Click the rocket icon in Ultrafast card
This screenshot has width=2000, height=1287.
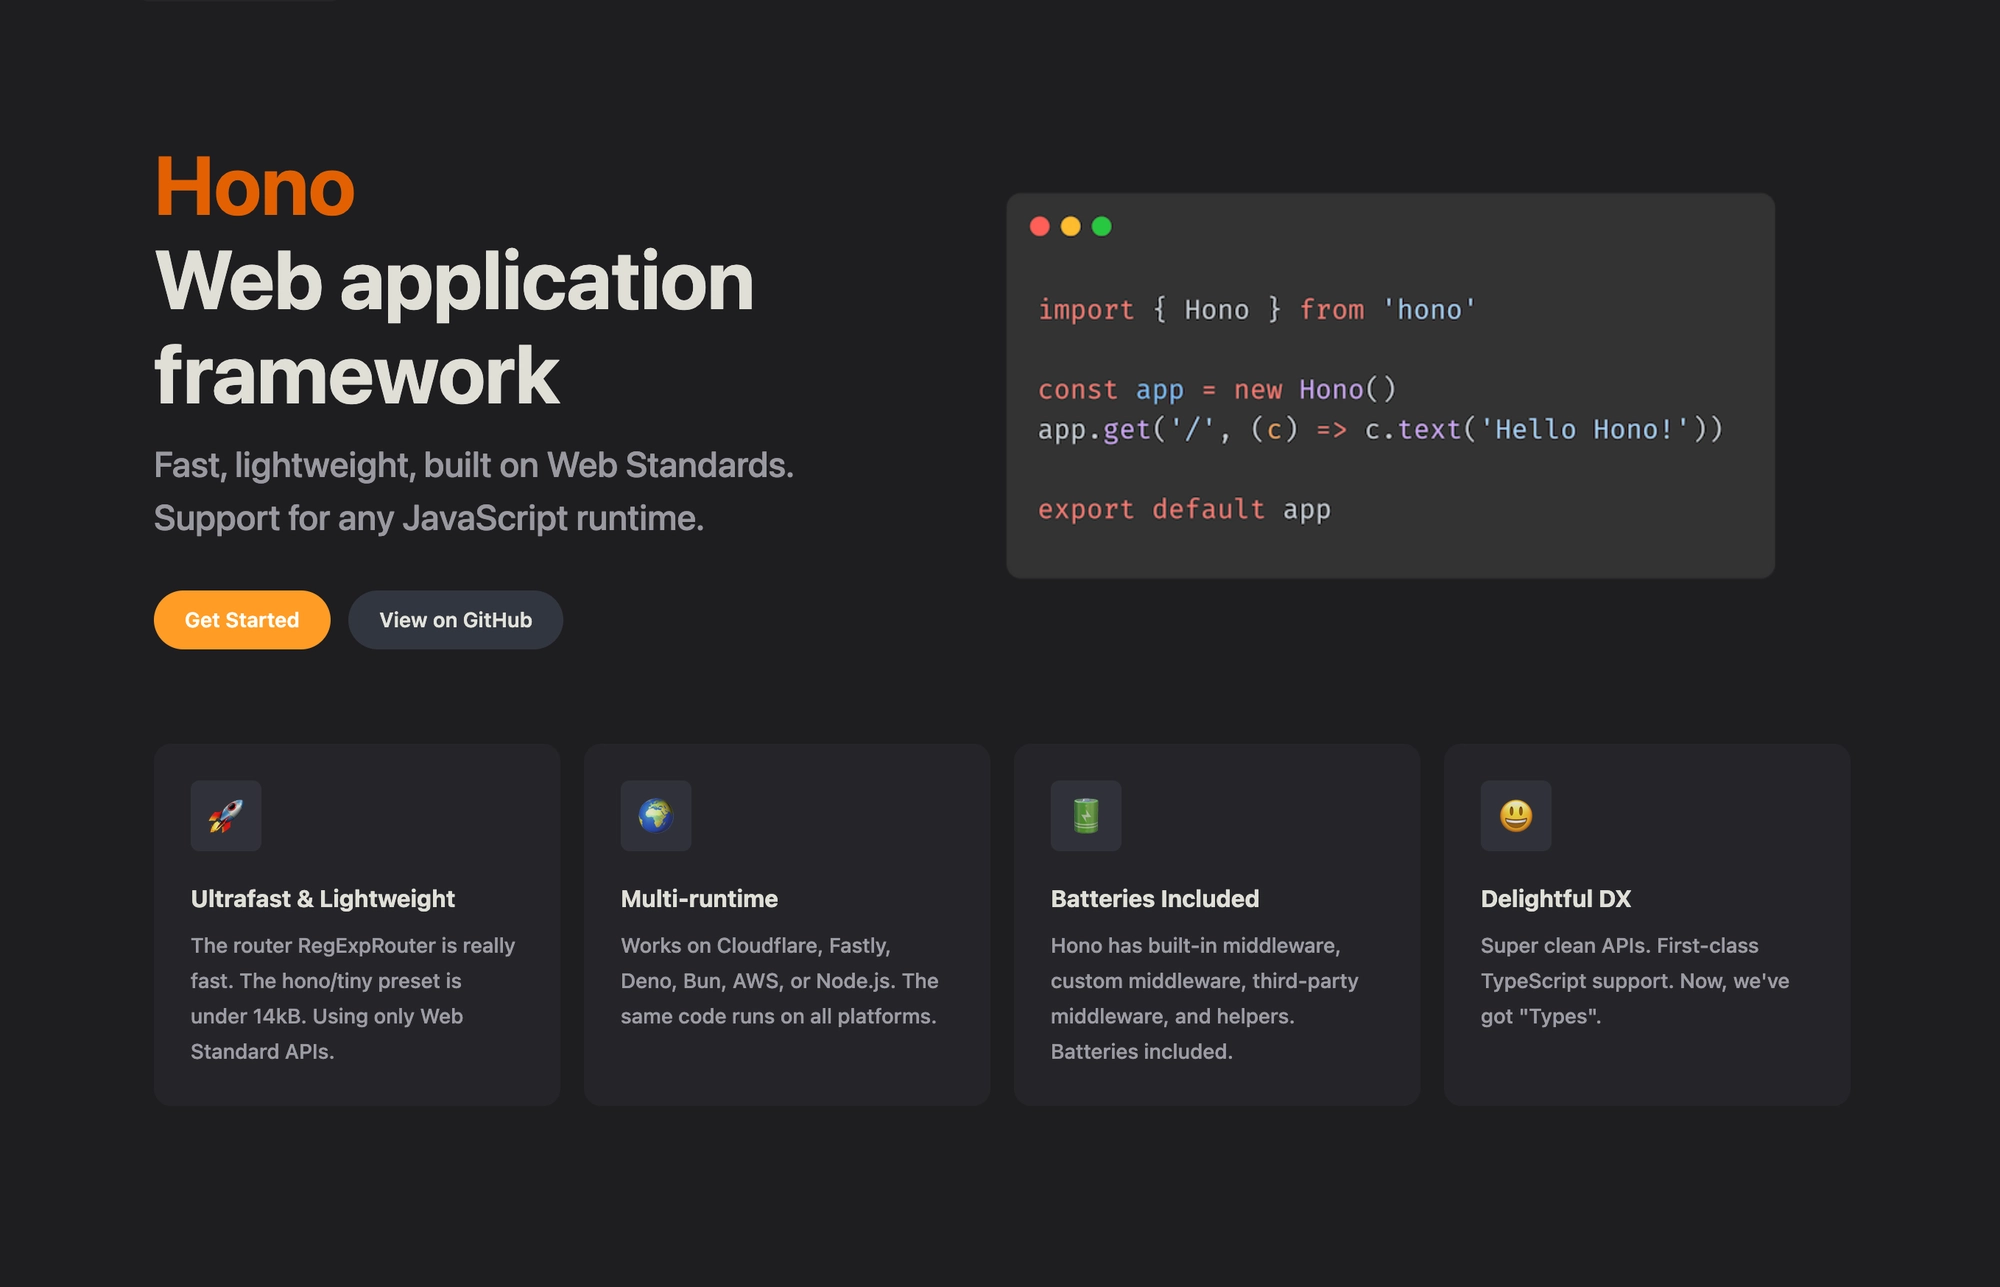(x=226, y=816)
